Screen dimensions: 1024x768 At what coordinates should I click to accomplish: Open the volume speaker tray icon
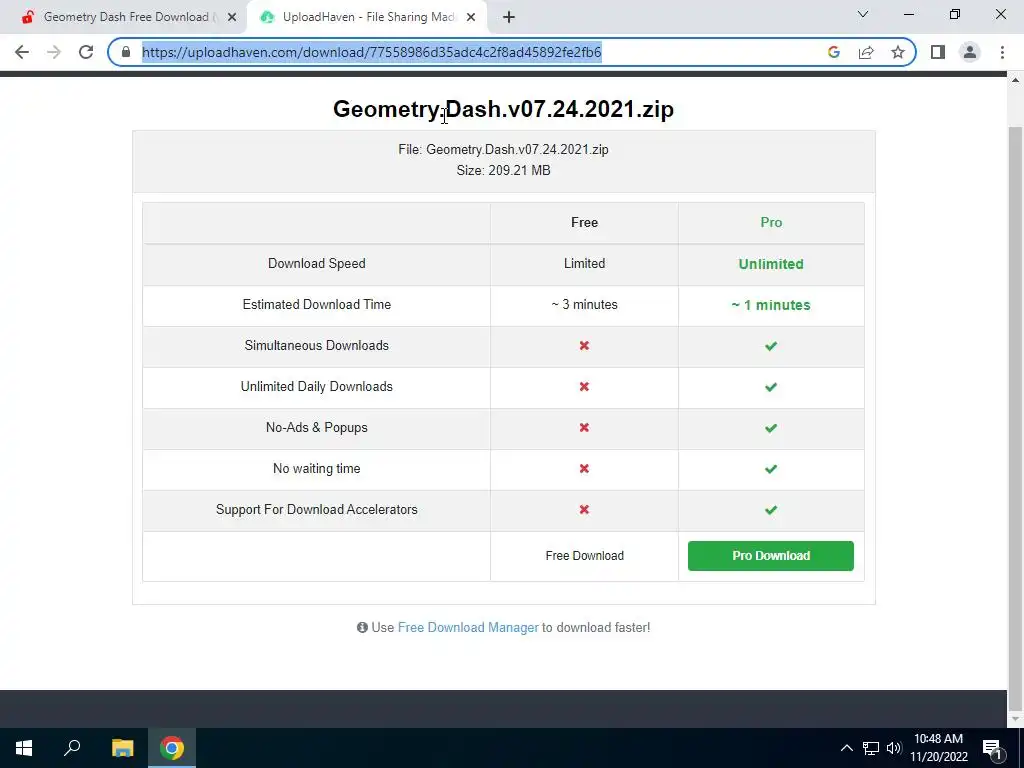894,748
